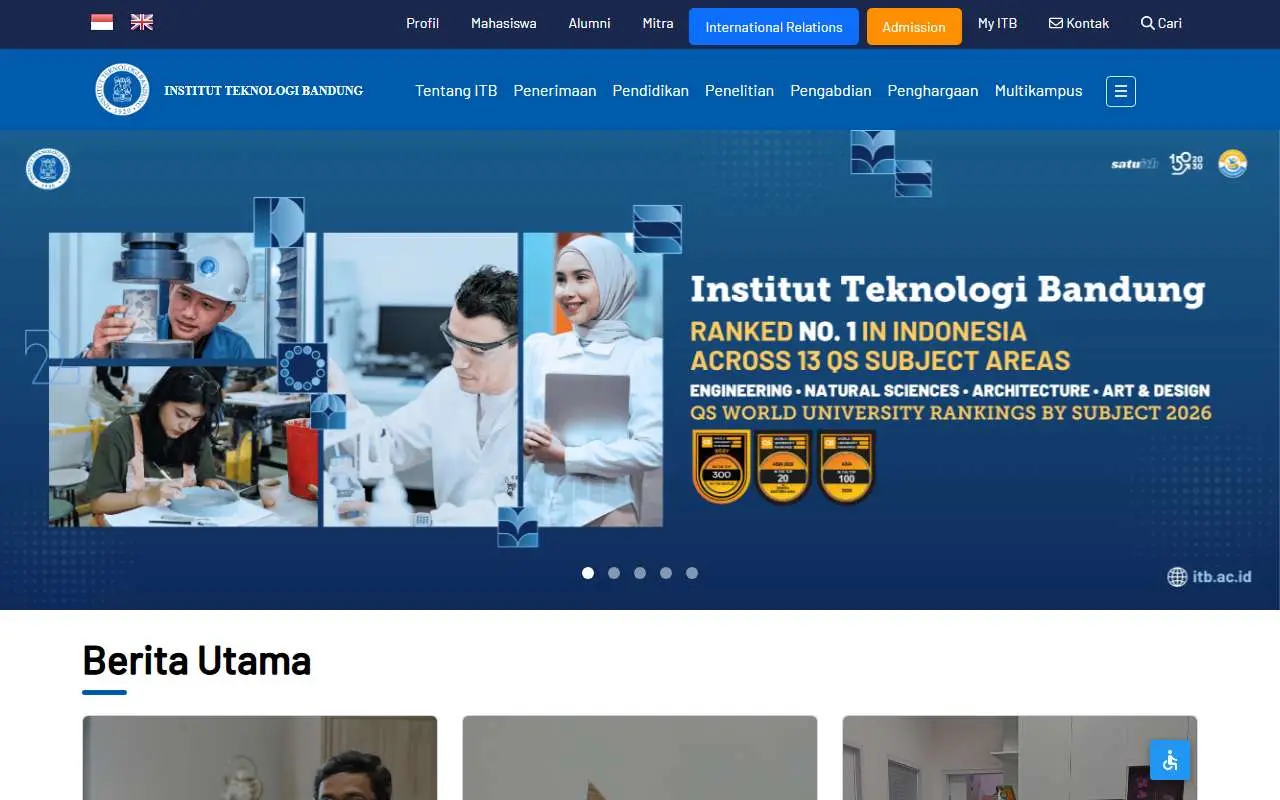Open My ITB link
Image resolution: width=1280 pixels, height=800 pixels.
click(998, 23)
